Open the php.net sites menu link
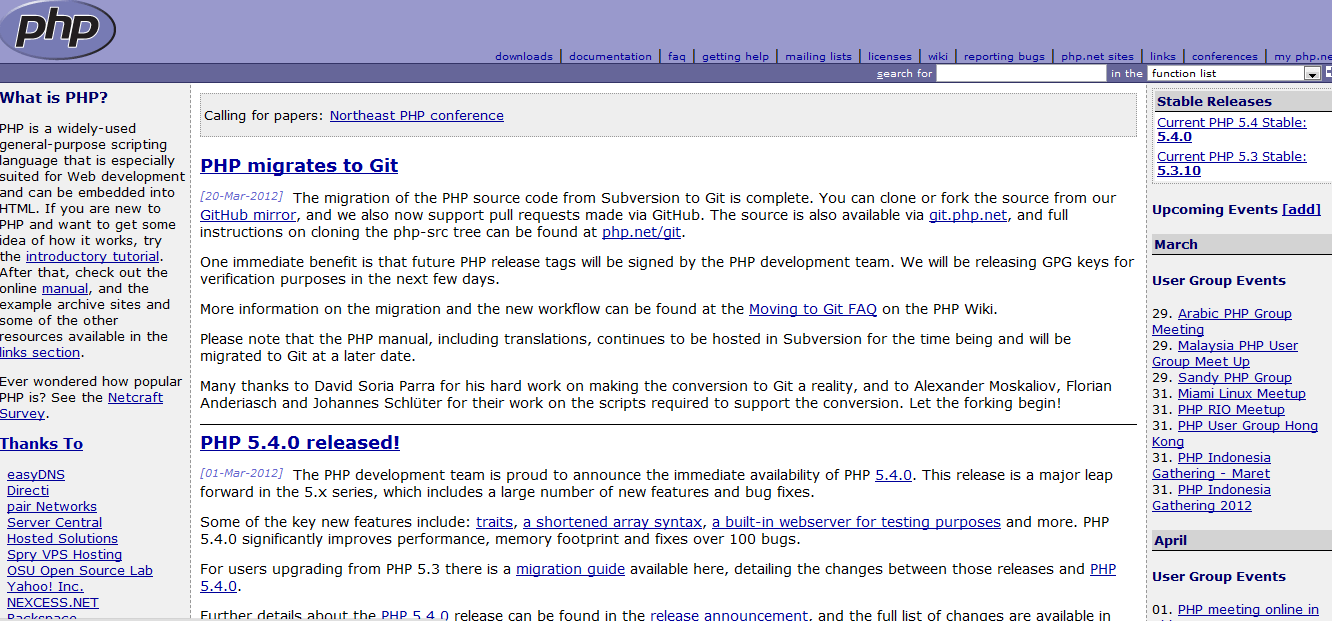This screenshot has height=621, width=1332. (1097, 56)
